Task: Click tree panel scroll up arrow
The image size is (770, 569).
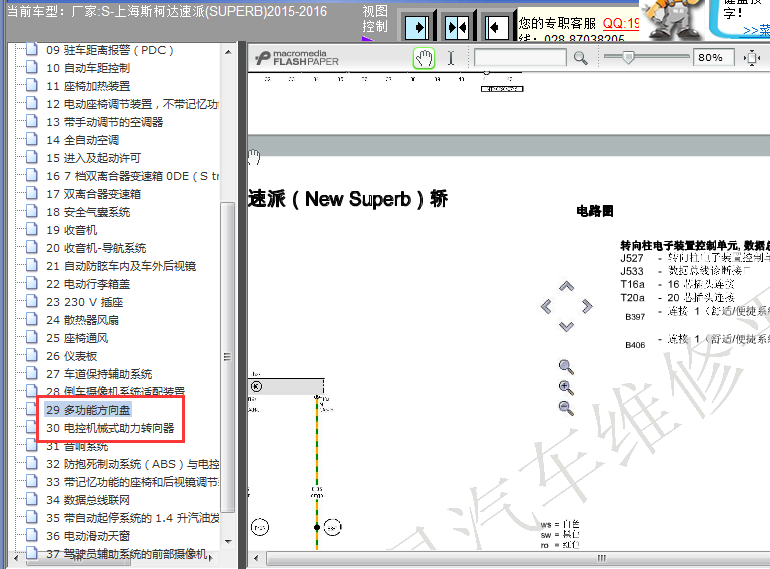Action: click(228, 52)
